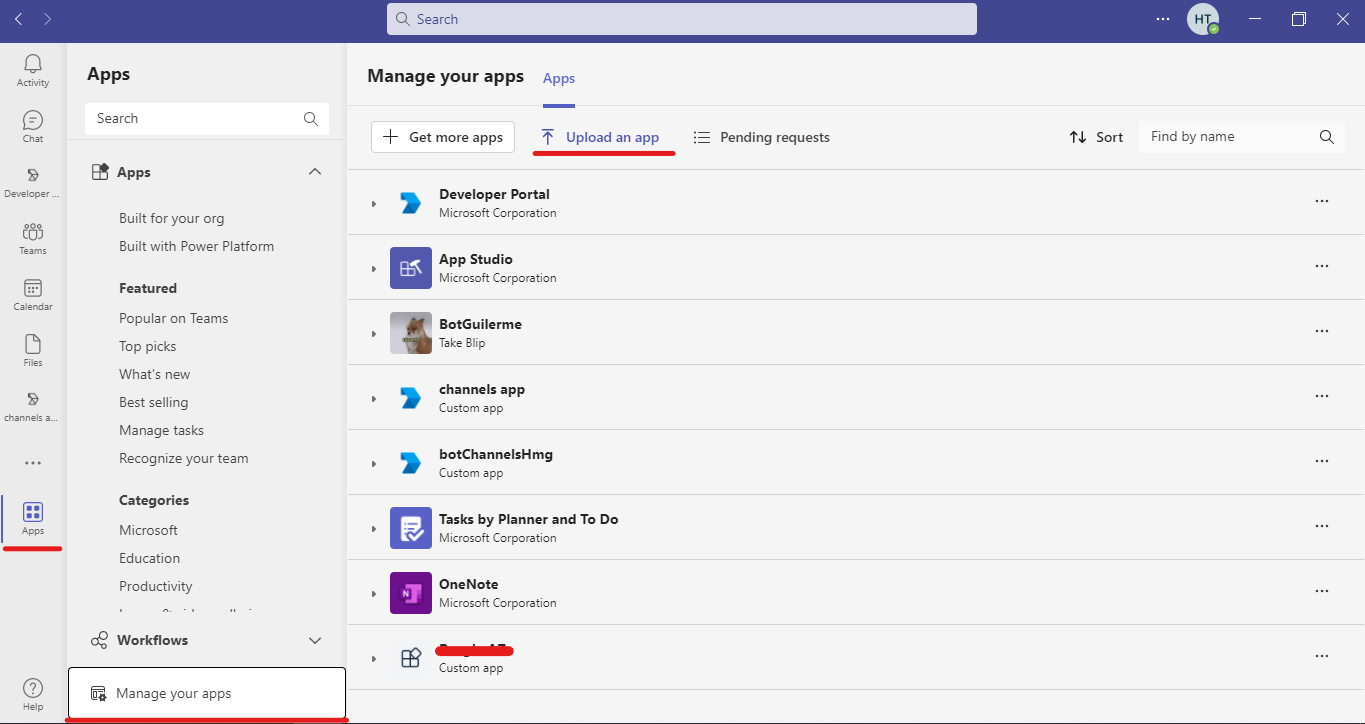
Task: Open Built for your org category
Action: coord(171,218)
